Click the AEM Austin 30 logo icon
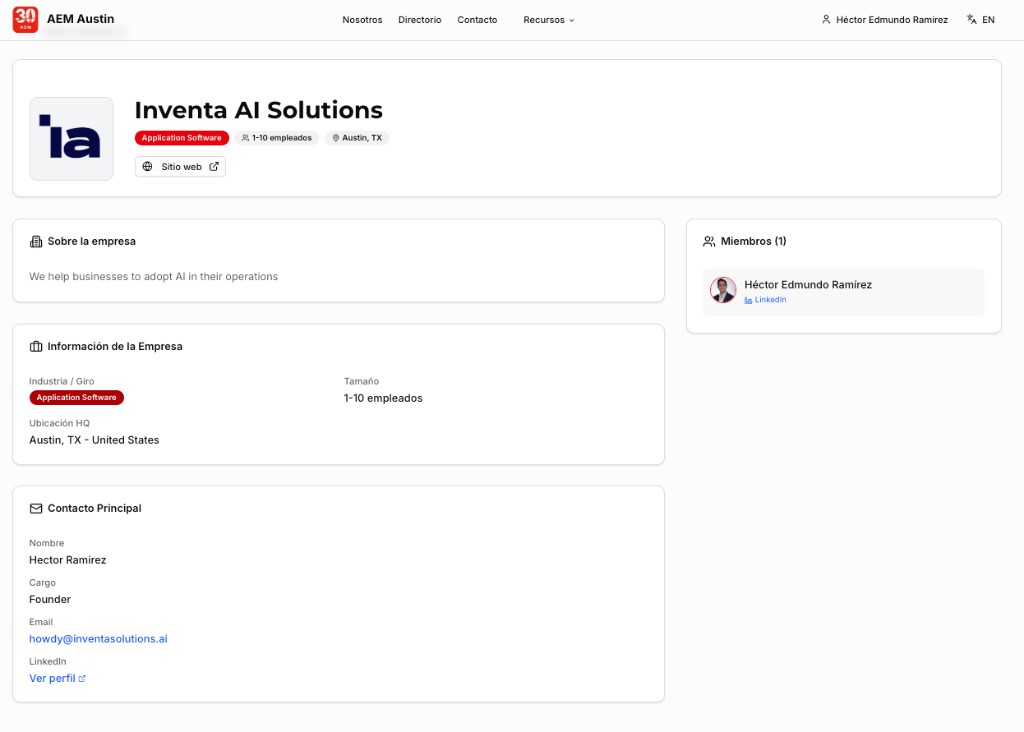1024x732 pixels. point(25,19)
